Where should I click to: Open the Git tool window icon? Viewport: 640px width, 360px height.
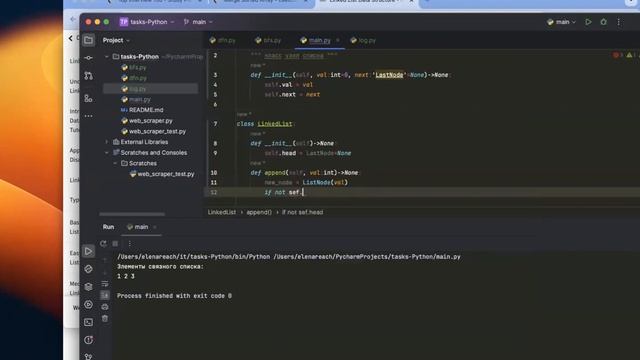pyautogui.click(x=88, y=356)
